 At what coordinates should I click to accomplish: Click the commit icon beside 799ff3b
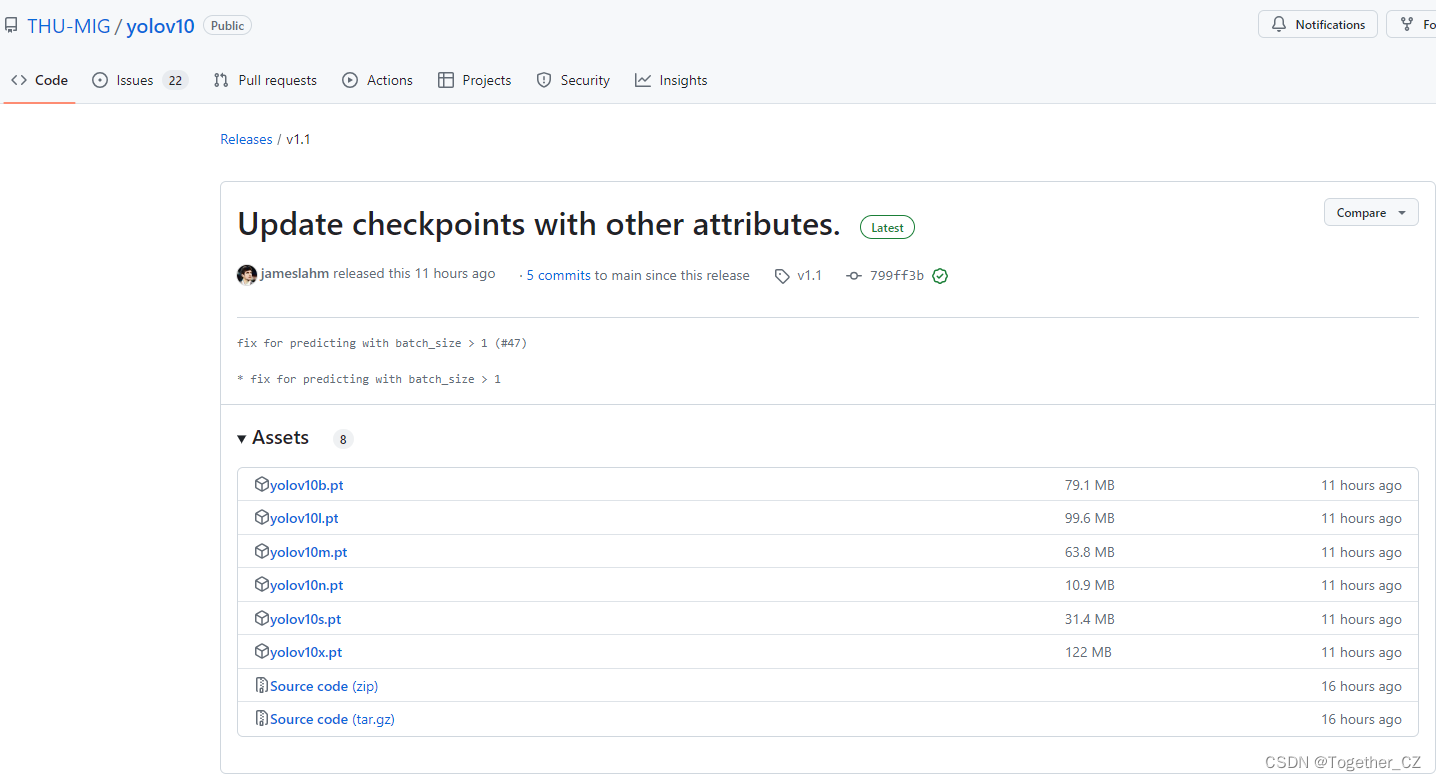click(853, 276)
